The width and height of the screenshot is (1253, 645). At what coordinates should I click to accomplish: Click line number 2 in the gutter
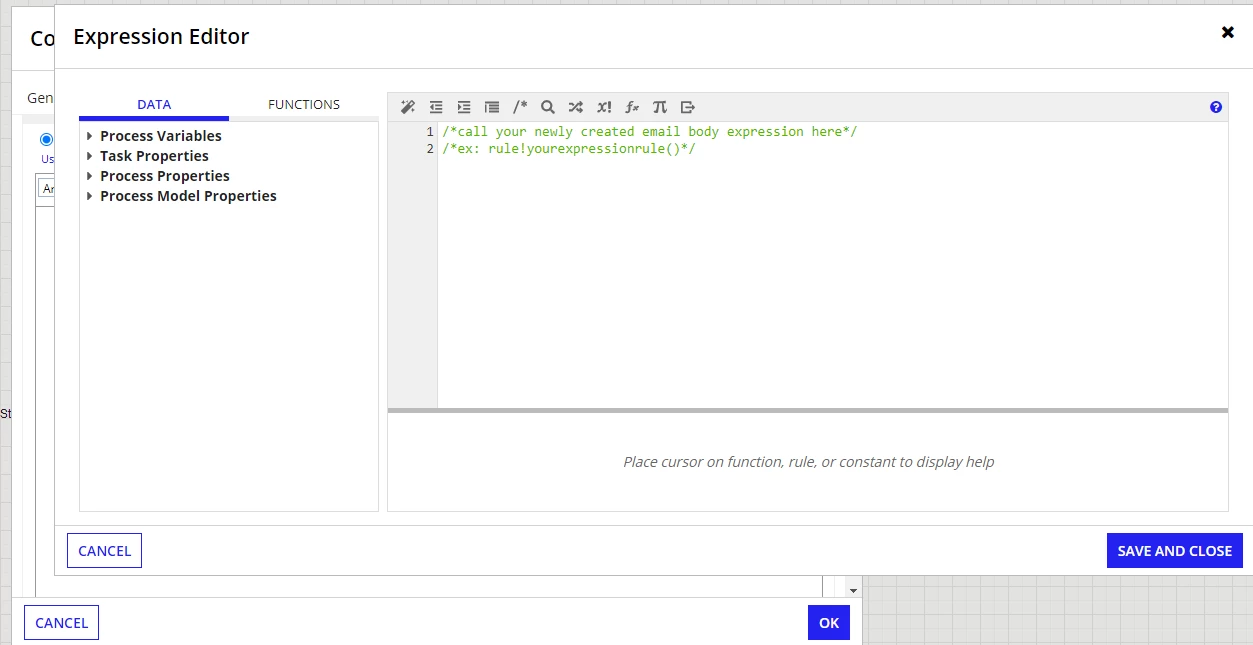[x=430, y=149]
